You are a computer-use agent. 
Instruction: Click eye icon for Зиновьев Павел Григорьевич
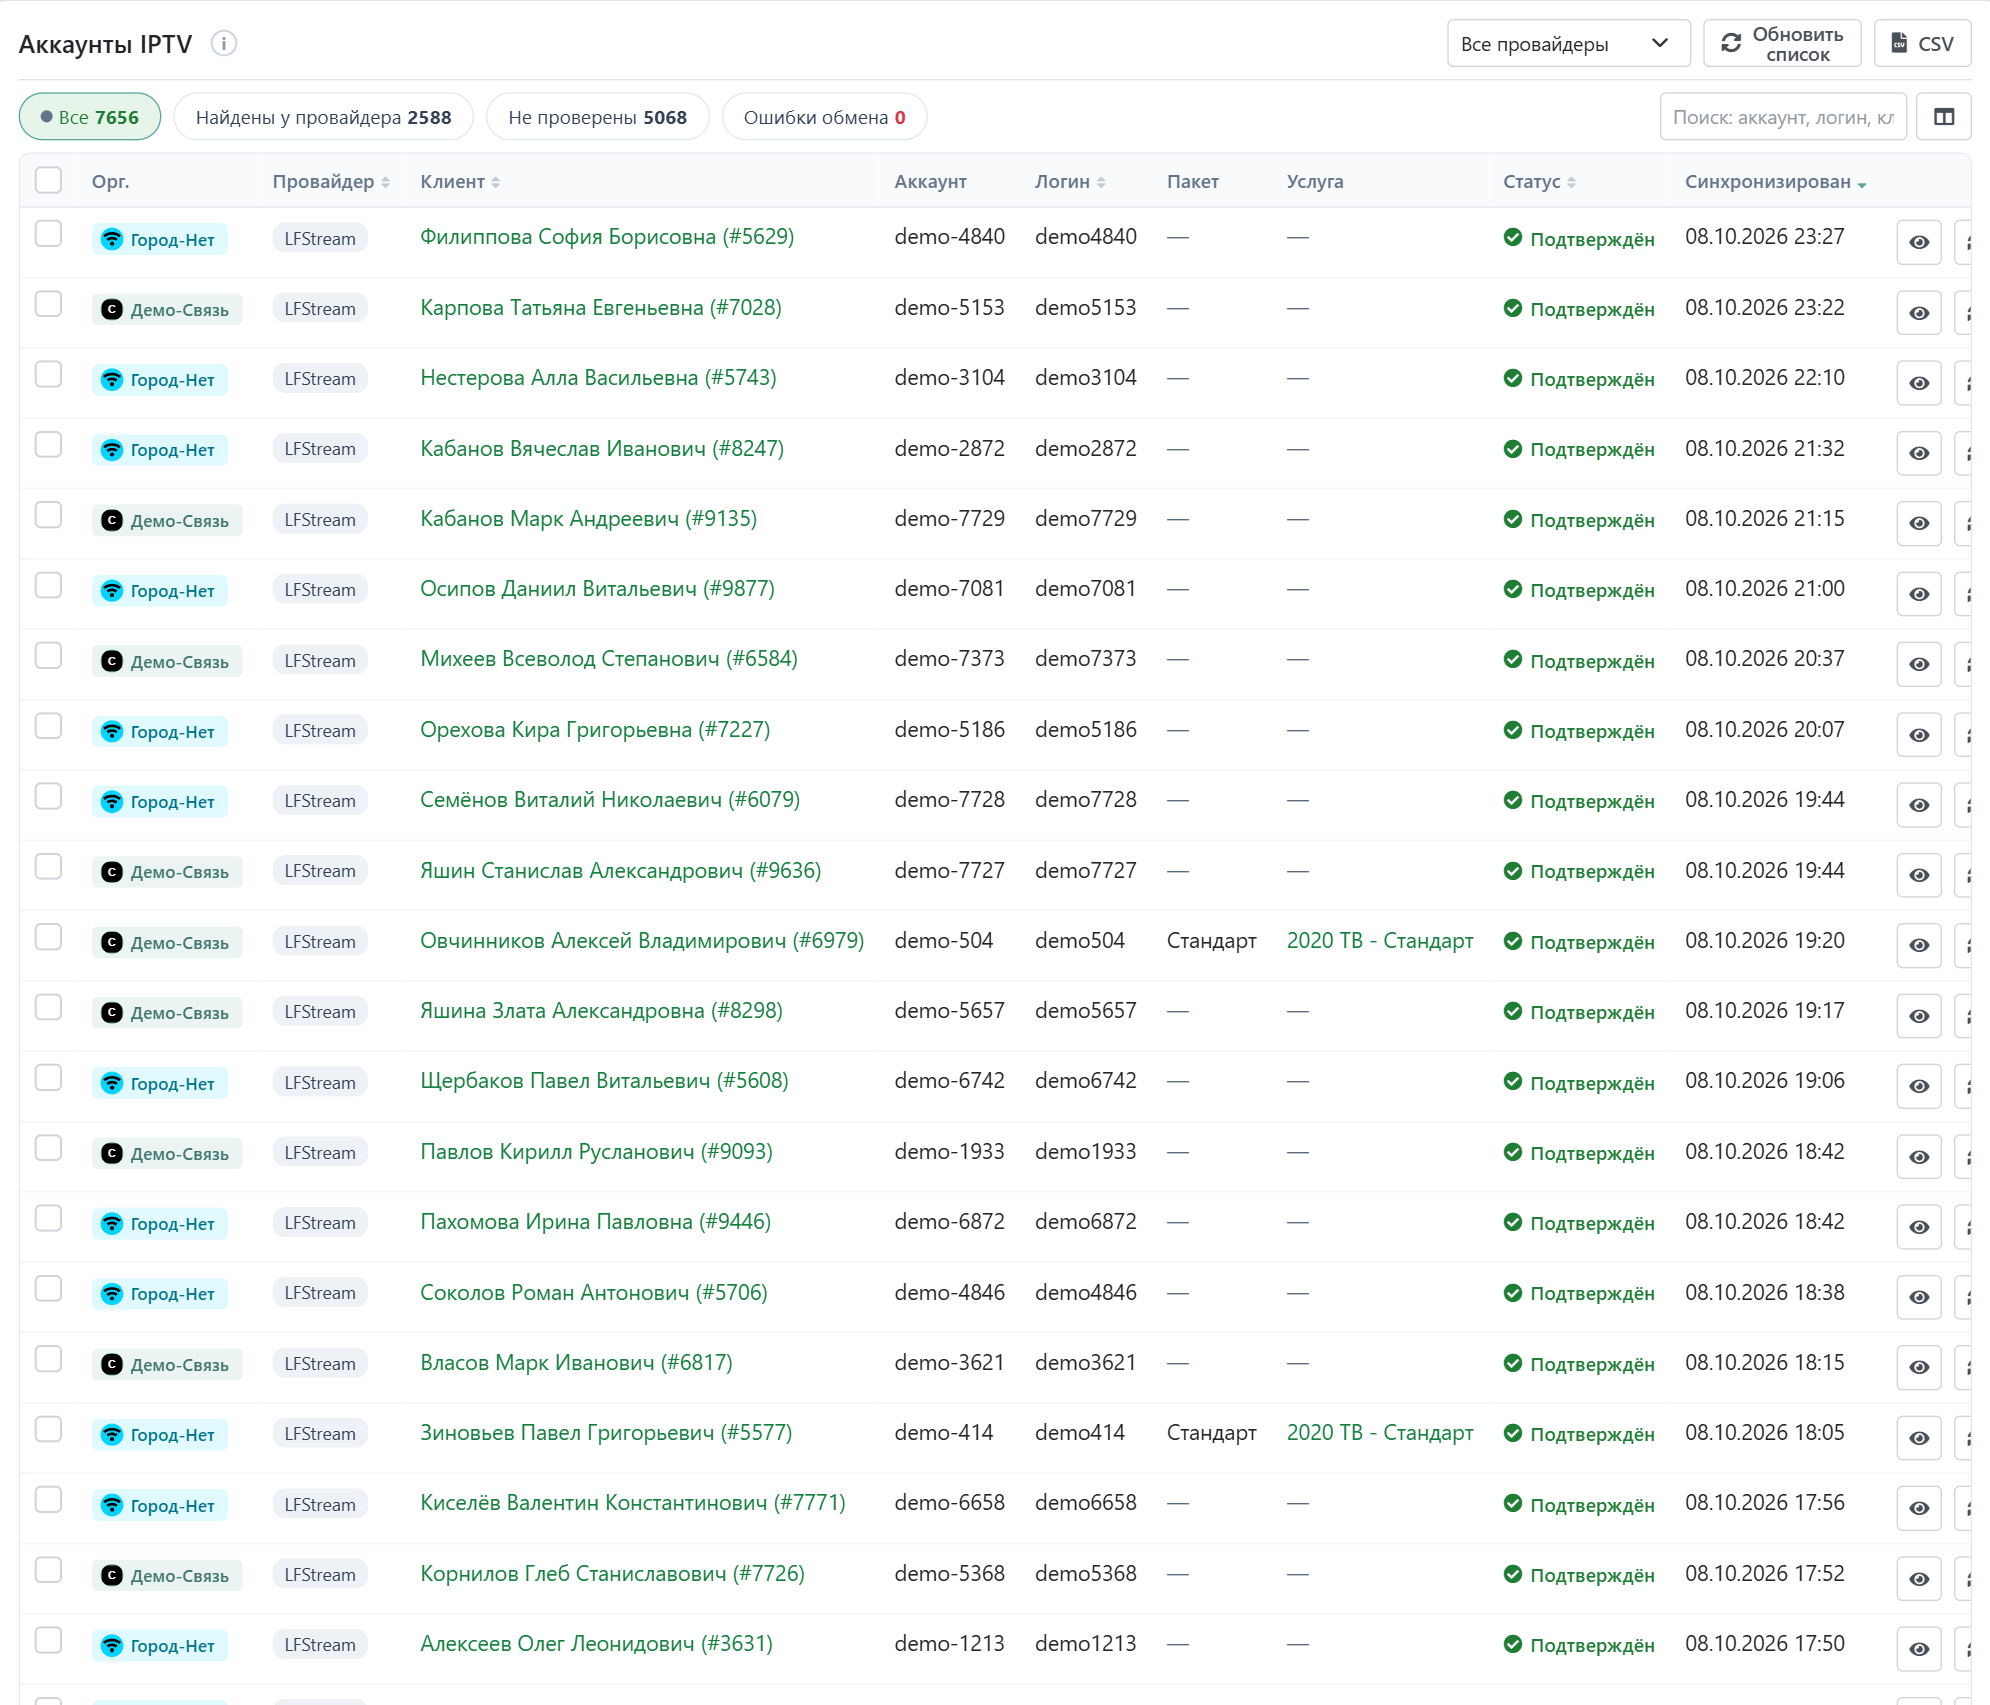tap(1918, 1438)
